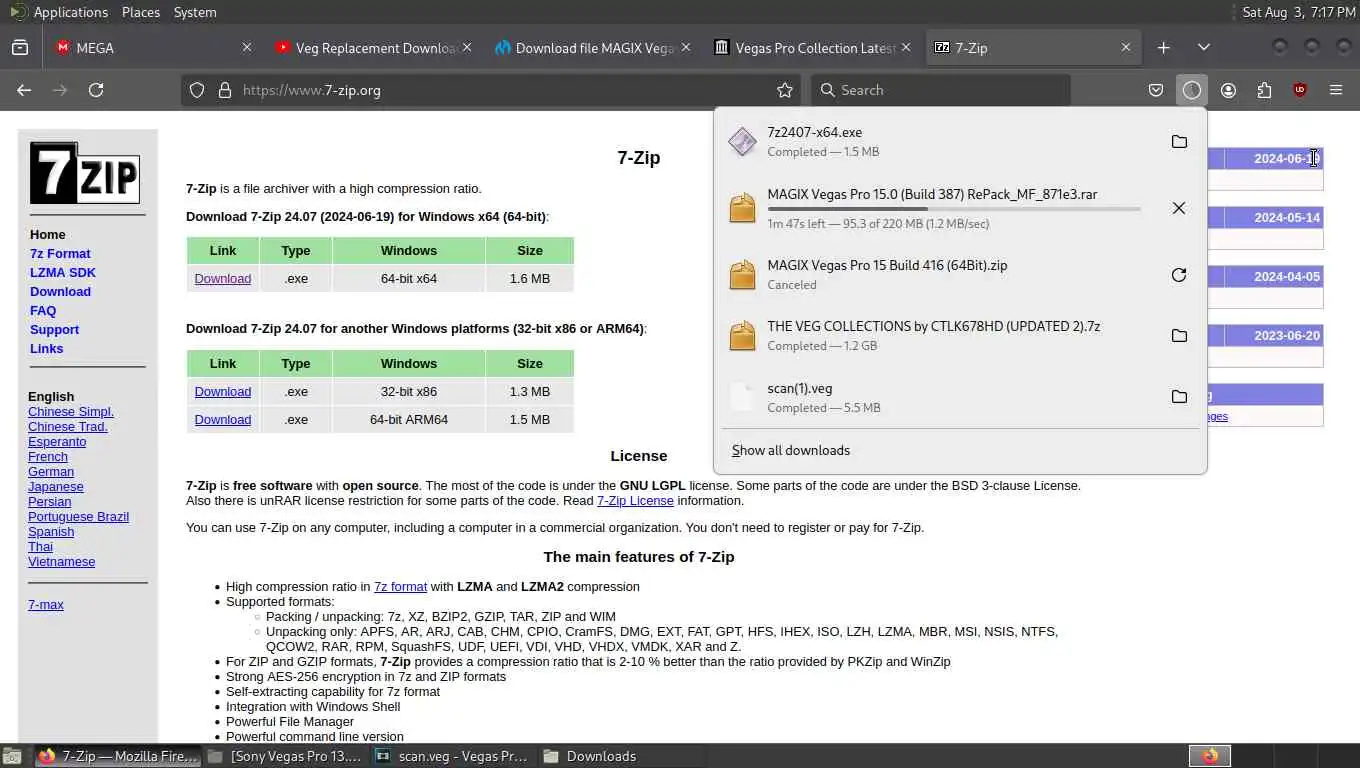Click the 7-Zip logo image
Screen dimensions: 1360x768
pos(85,173)
